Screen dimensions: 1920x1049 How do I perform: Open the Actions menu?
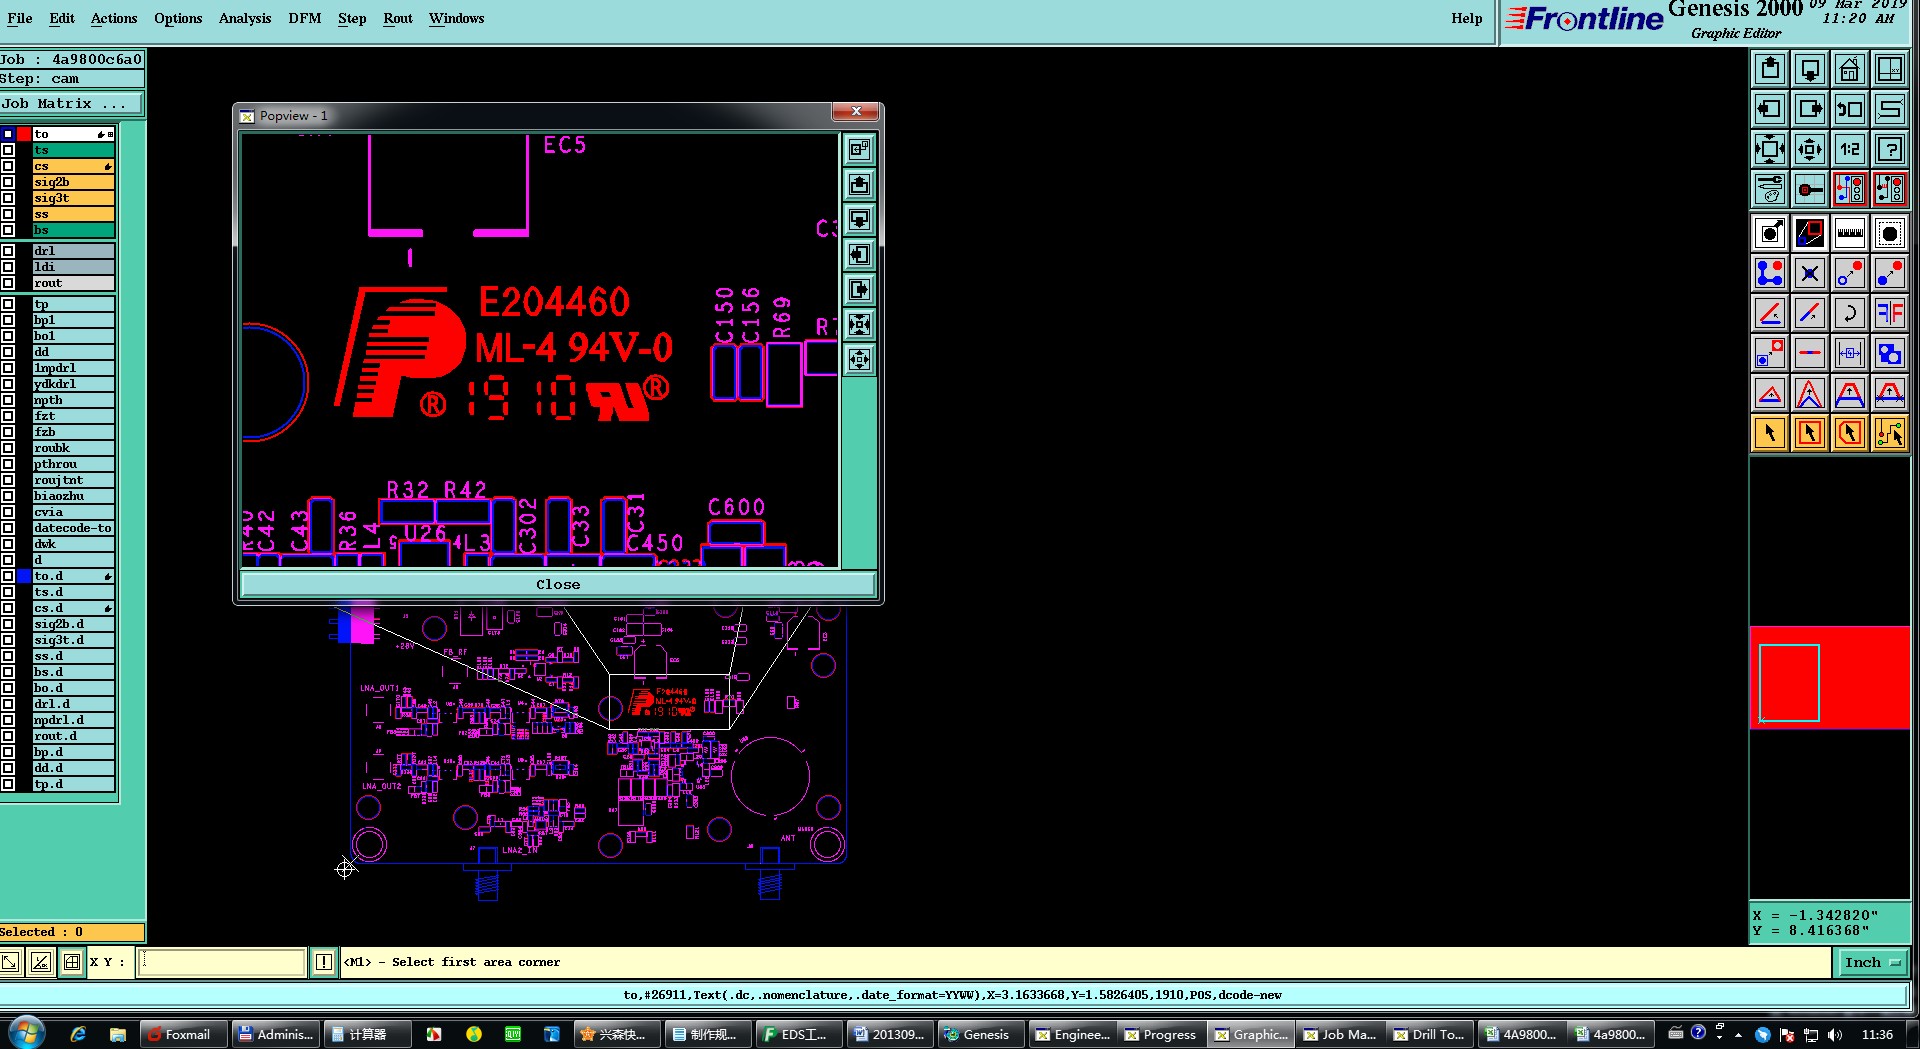coord(114,18)
